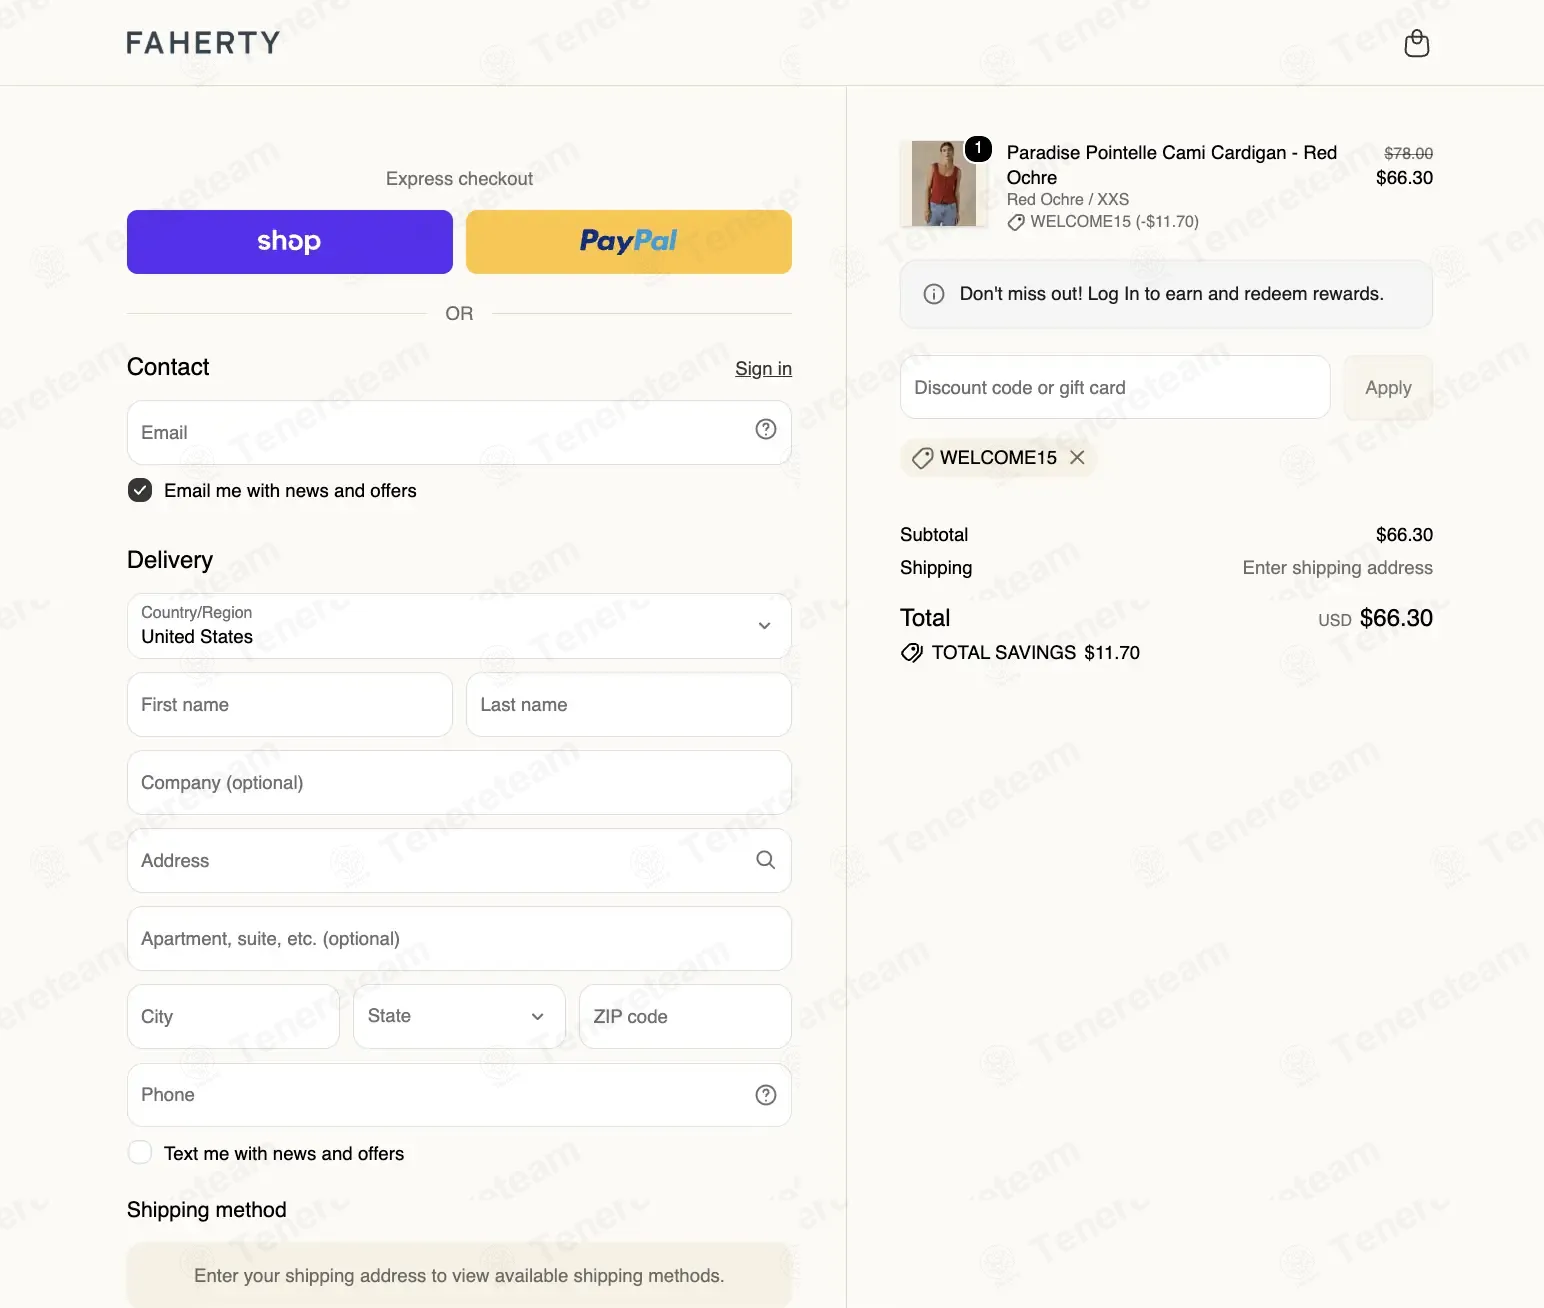Expand the State dropdown
The image size is (1544, 1308).
click(459, 1016)
